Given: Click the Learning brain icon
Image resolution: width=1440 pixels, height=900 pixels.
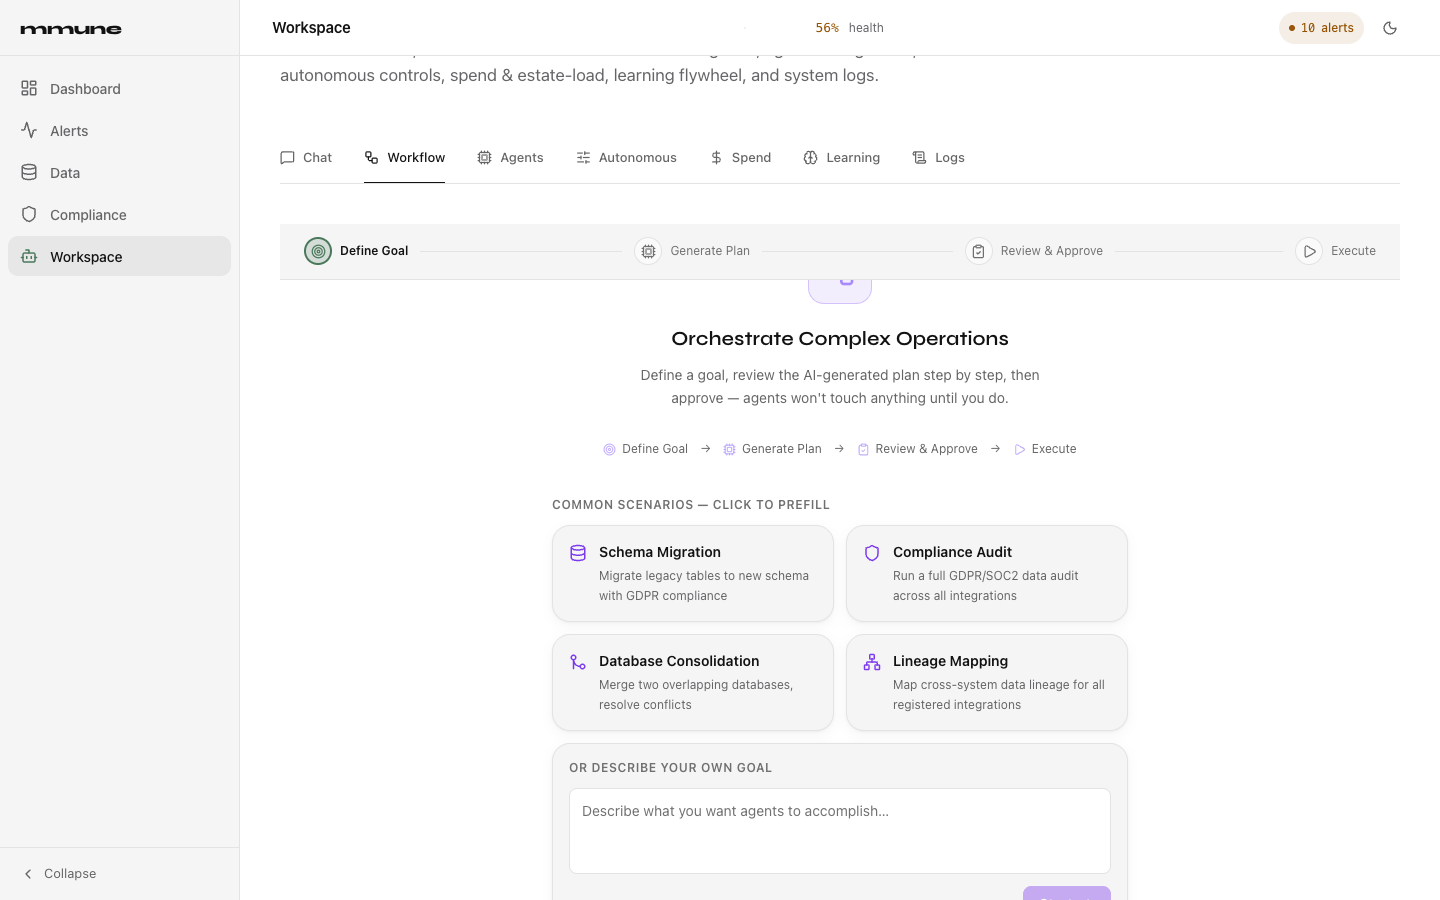Looking at the screenshot, I should 810,158.
